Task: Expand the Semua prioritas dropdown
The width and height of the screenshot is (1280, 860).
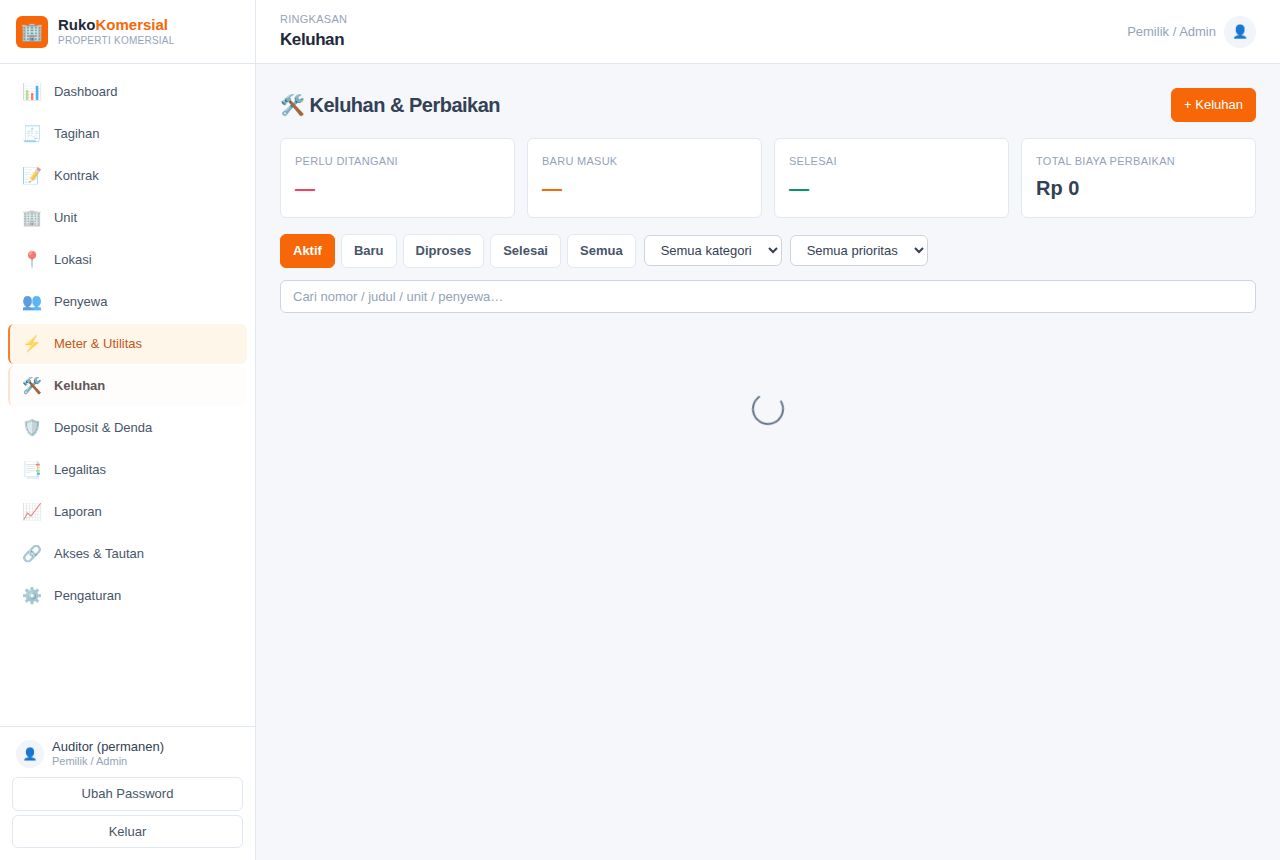Action: (x=859, y=251)
